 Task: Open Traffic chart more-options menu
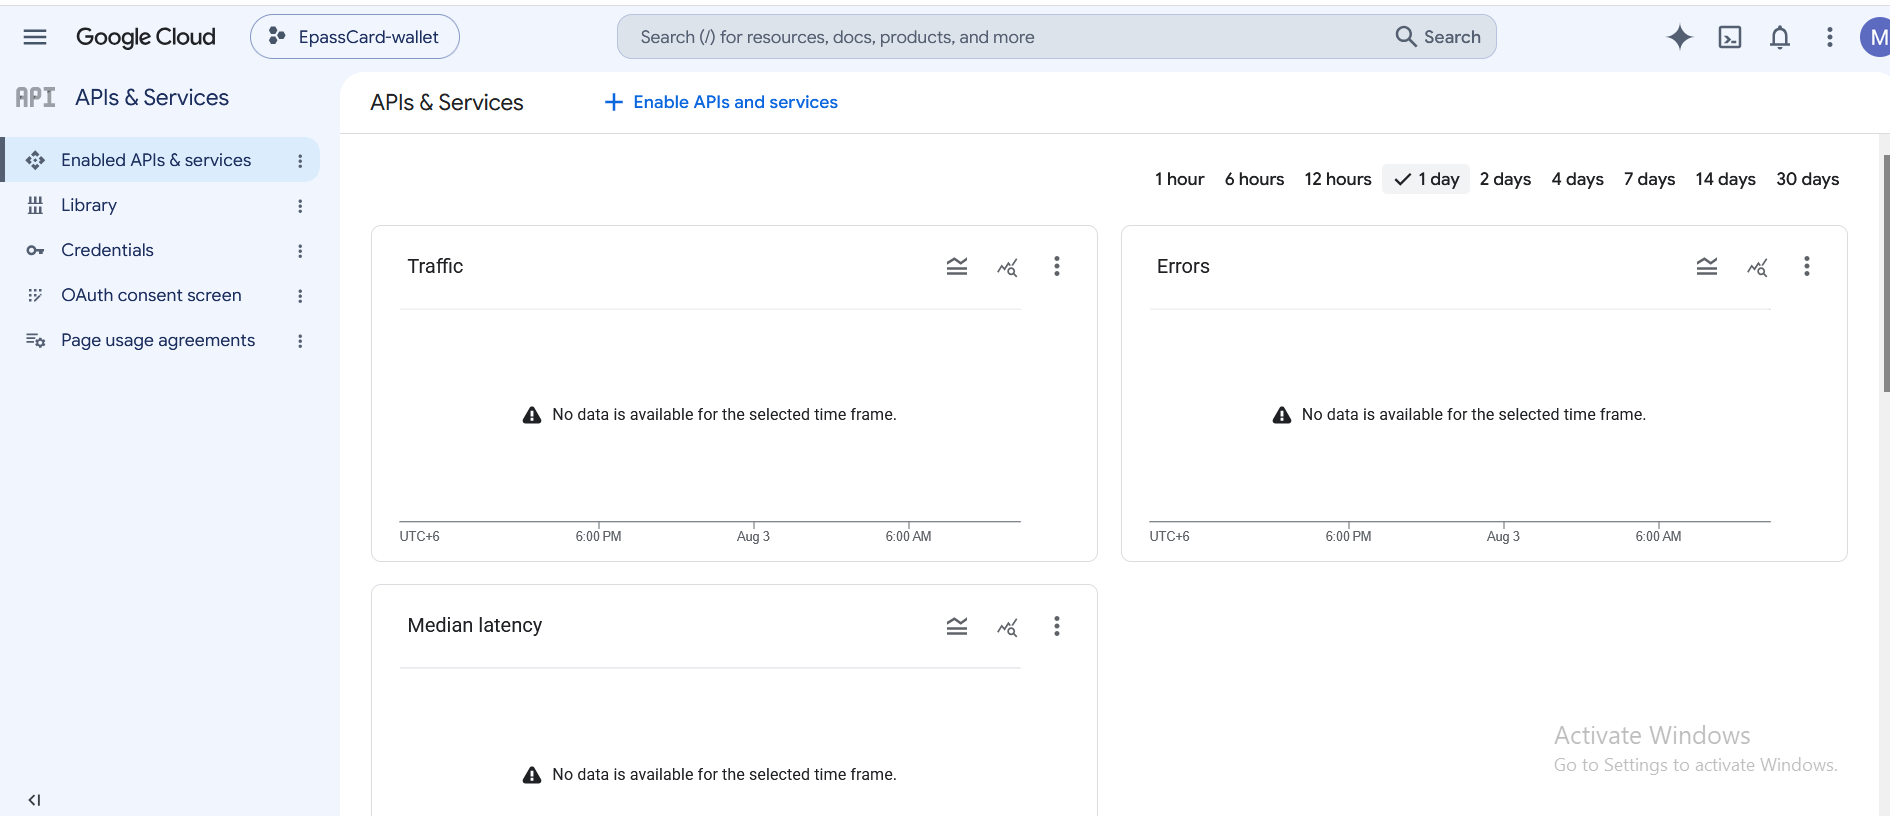(1057, 266)
